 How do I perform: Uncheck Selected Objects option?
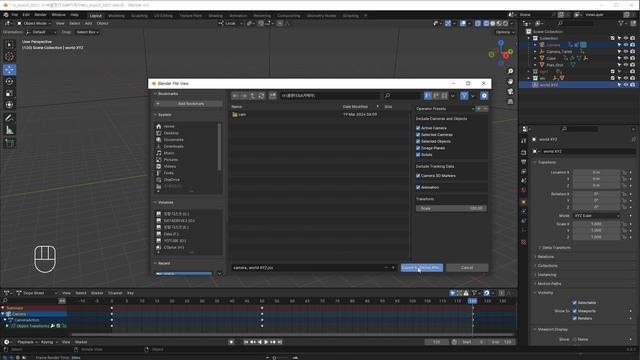tap(418, 141)
